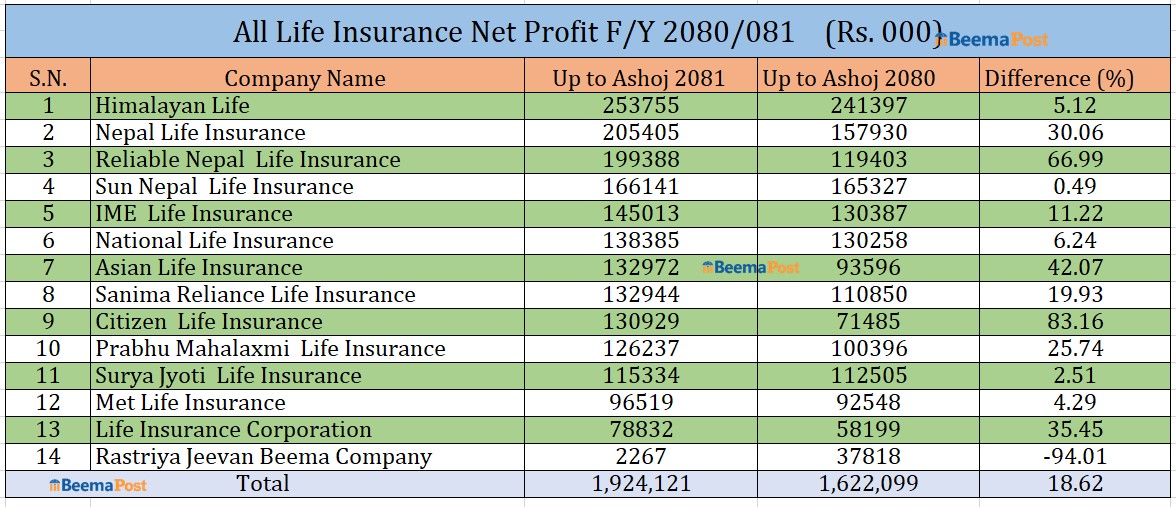This screenshot has height=507, width=1176.
Task: Click the 'Difference (%)' column header
Action: [x=1059, y=78]
